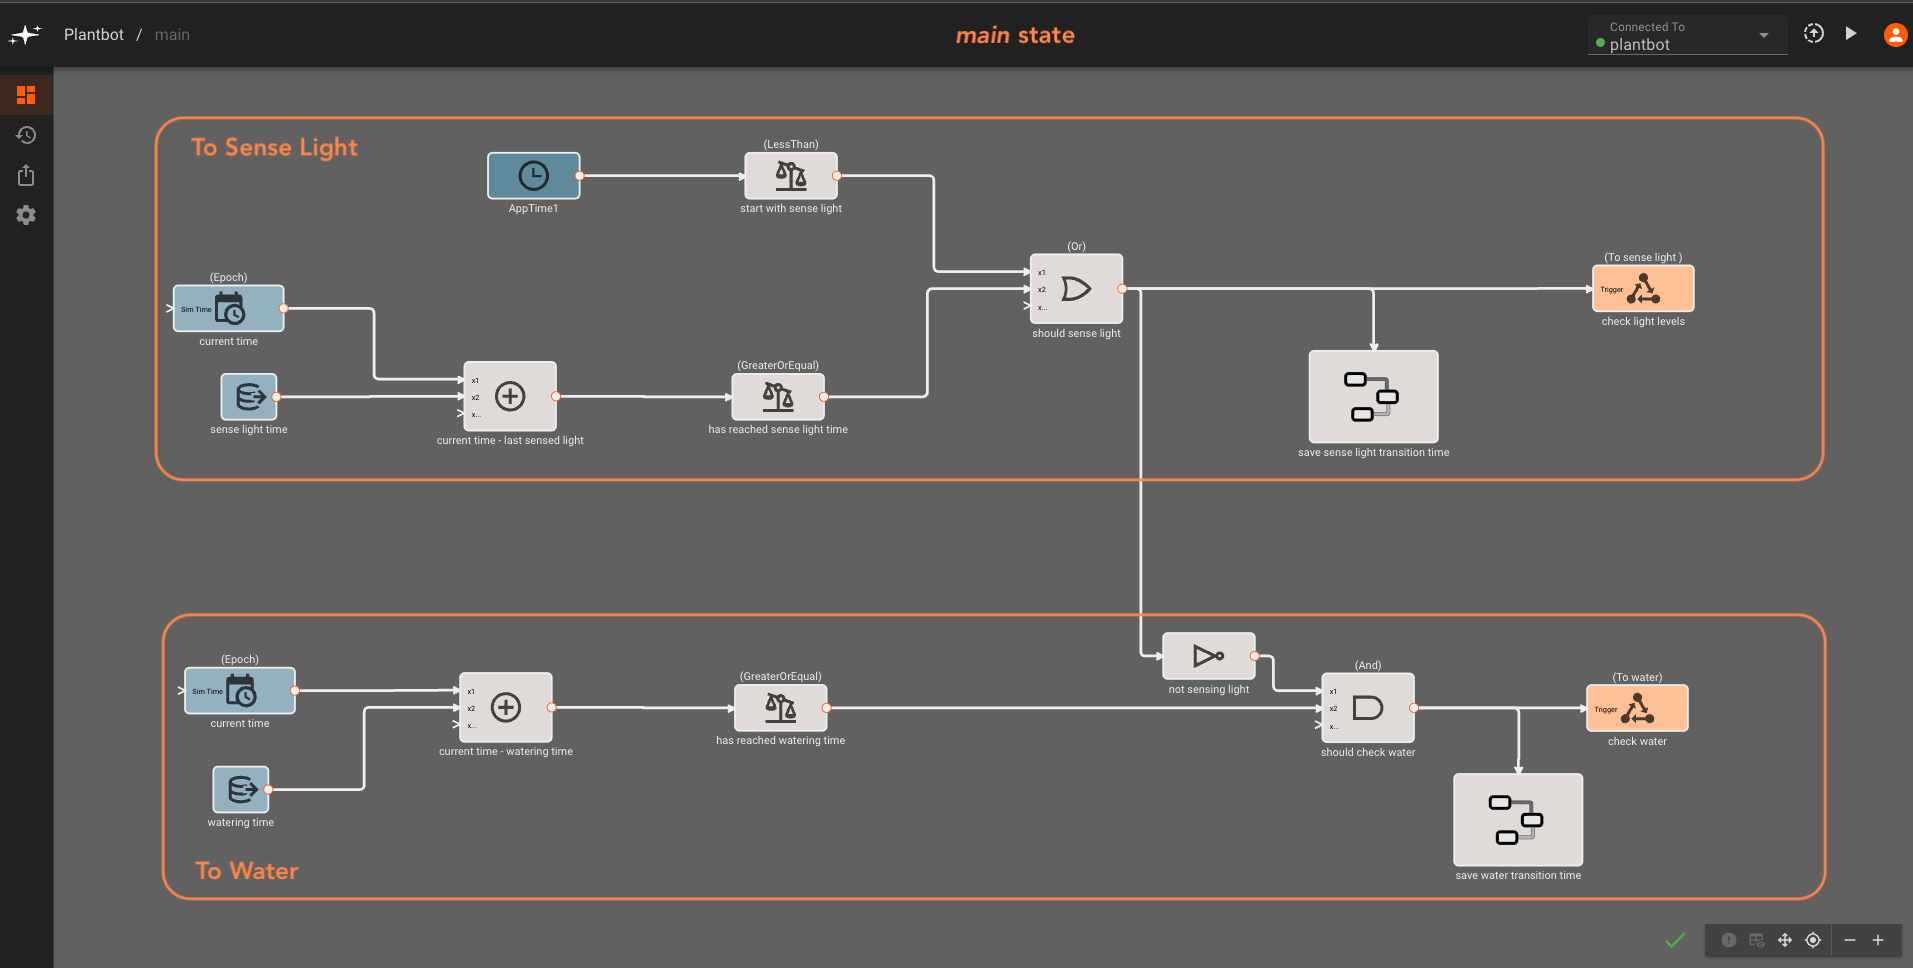
Task: Select the 'current time - last sensed light' add node
Action: pos(510,396)
